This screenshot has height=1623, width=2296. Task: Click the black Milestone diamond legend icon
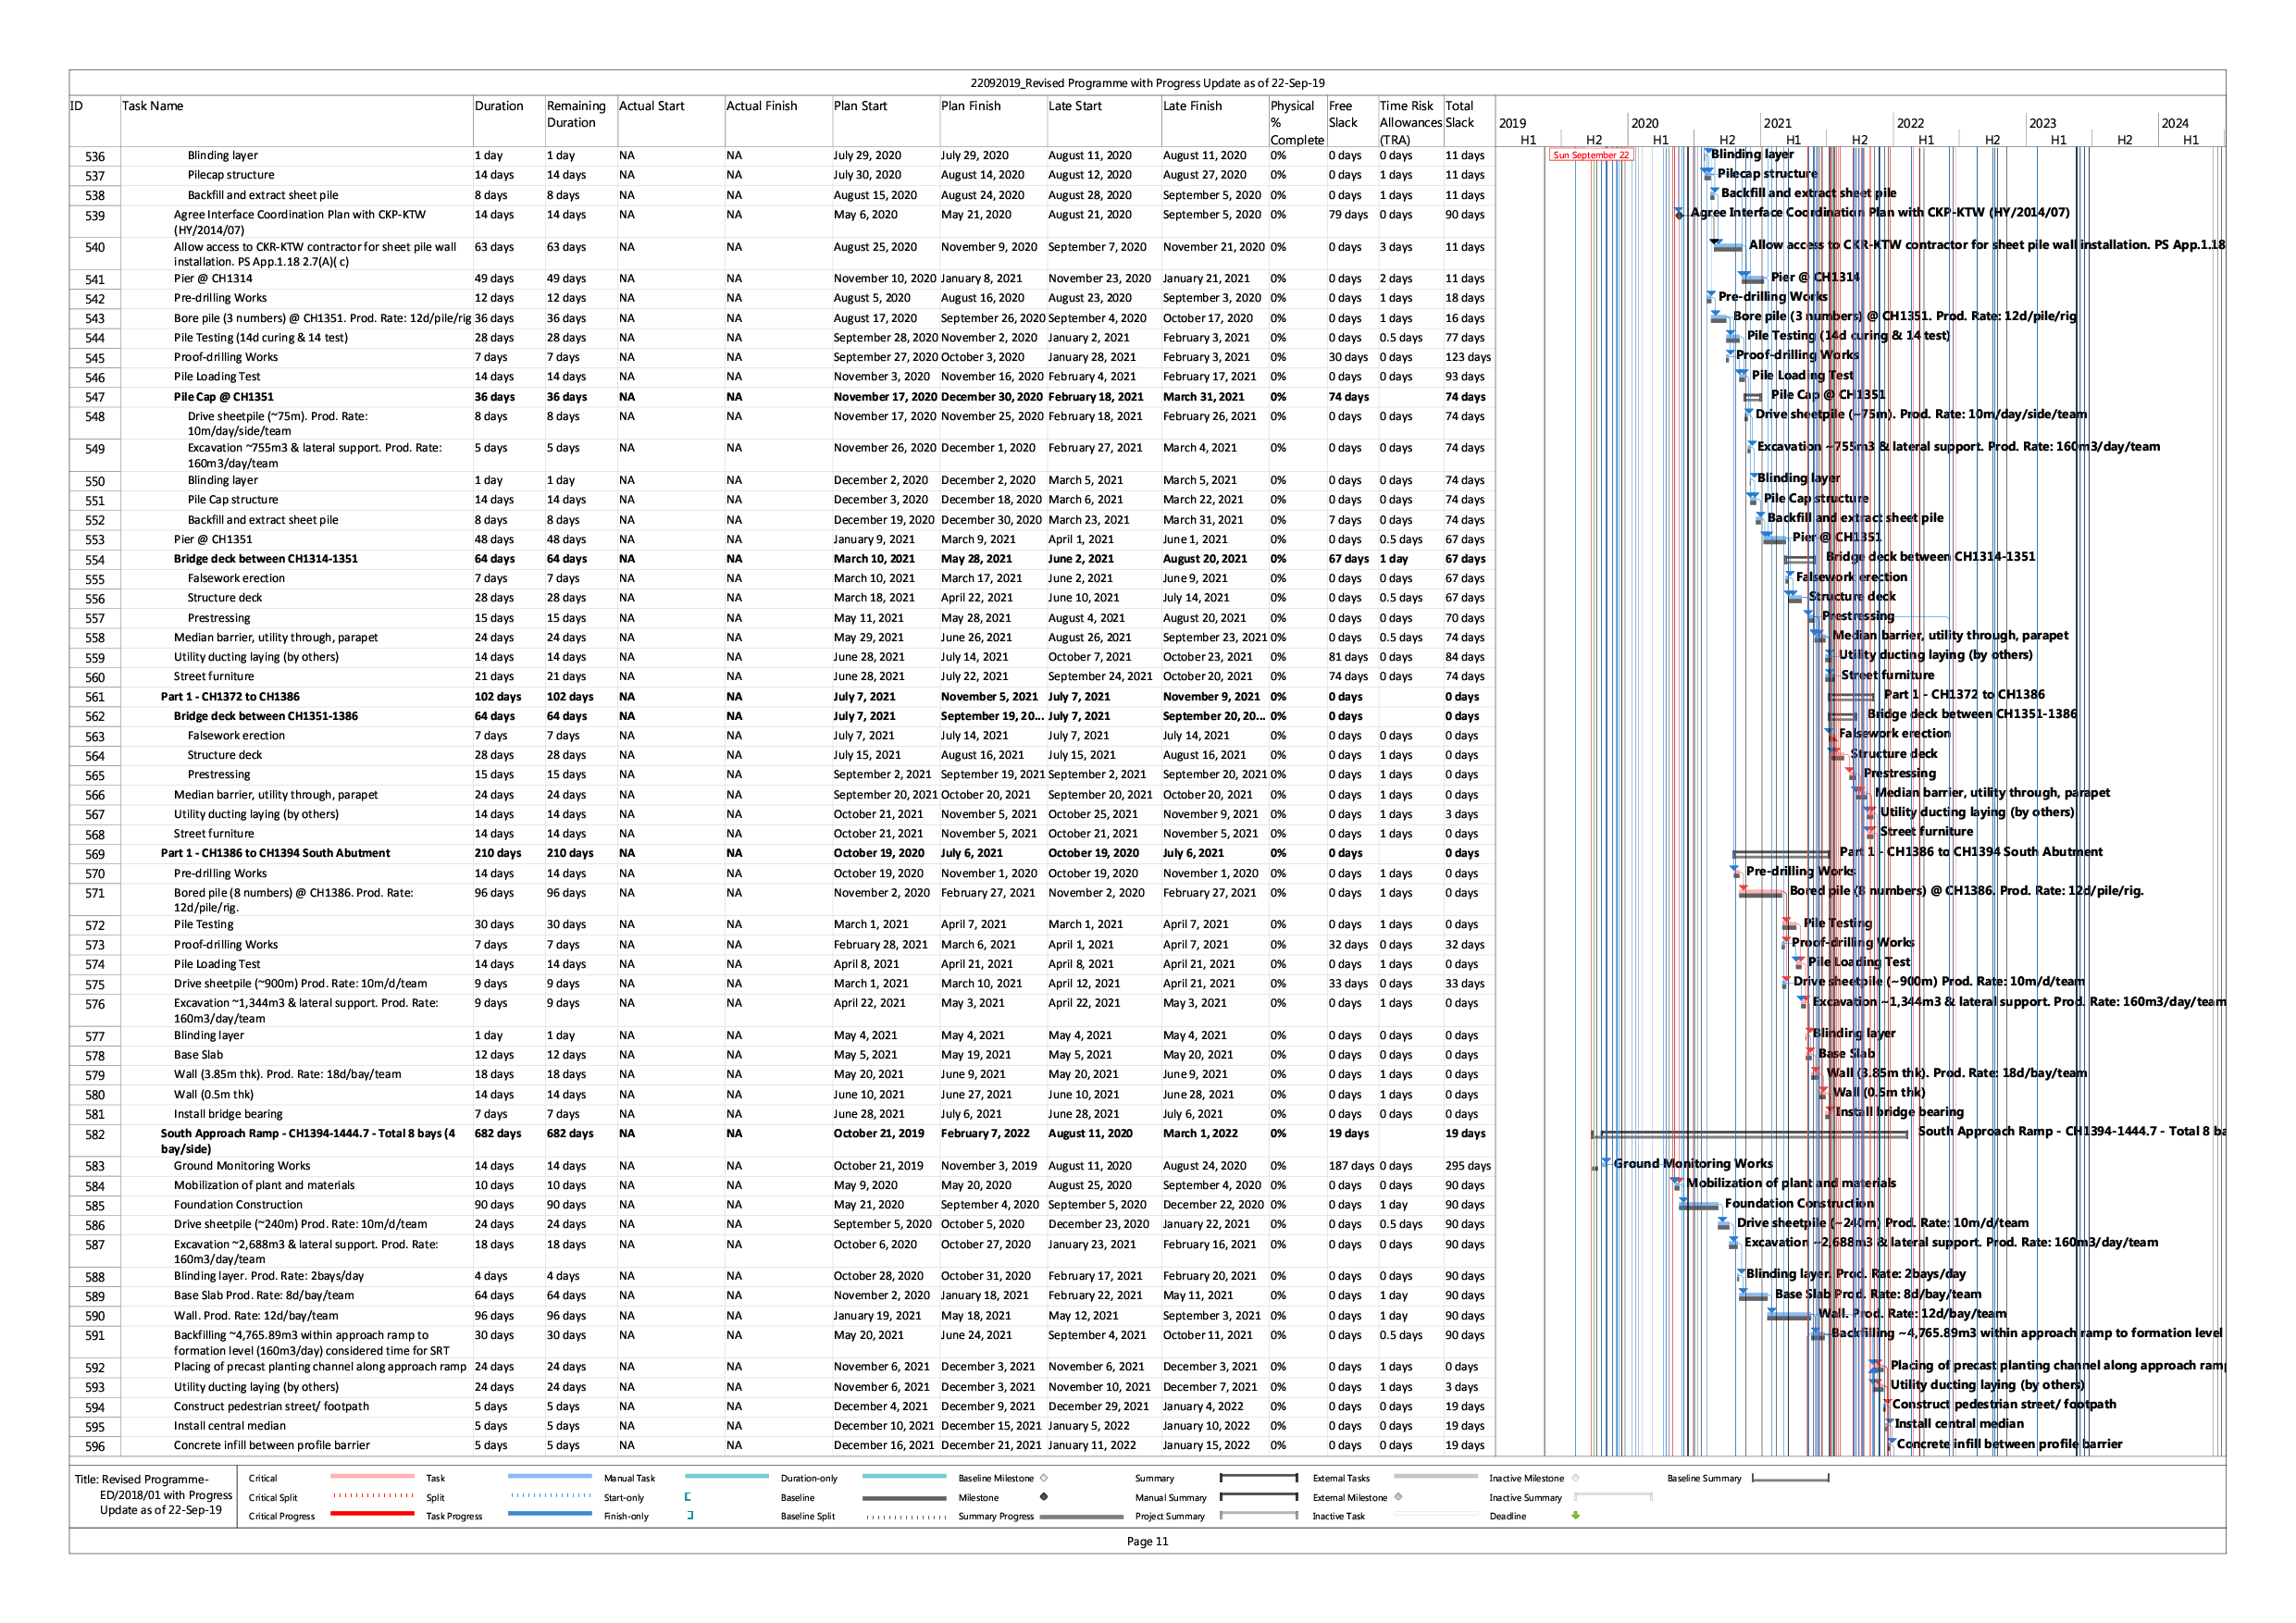coord(1044,1497)
